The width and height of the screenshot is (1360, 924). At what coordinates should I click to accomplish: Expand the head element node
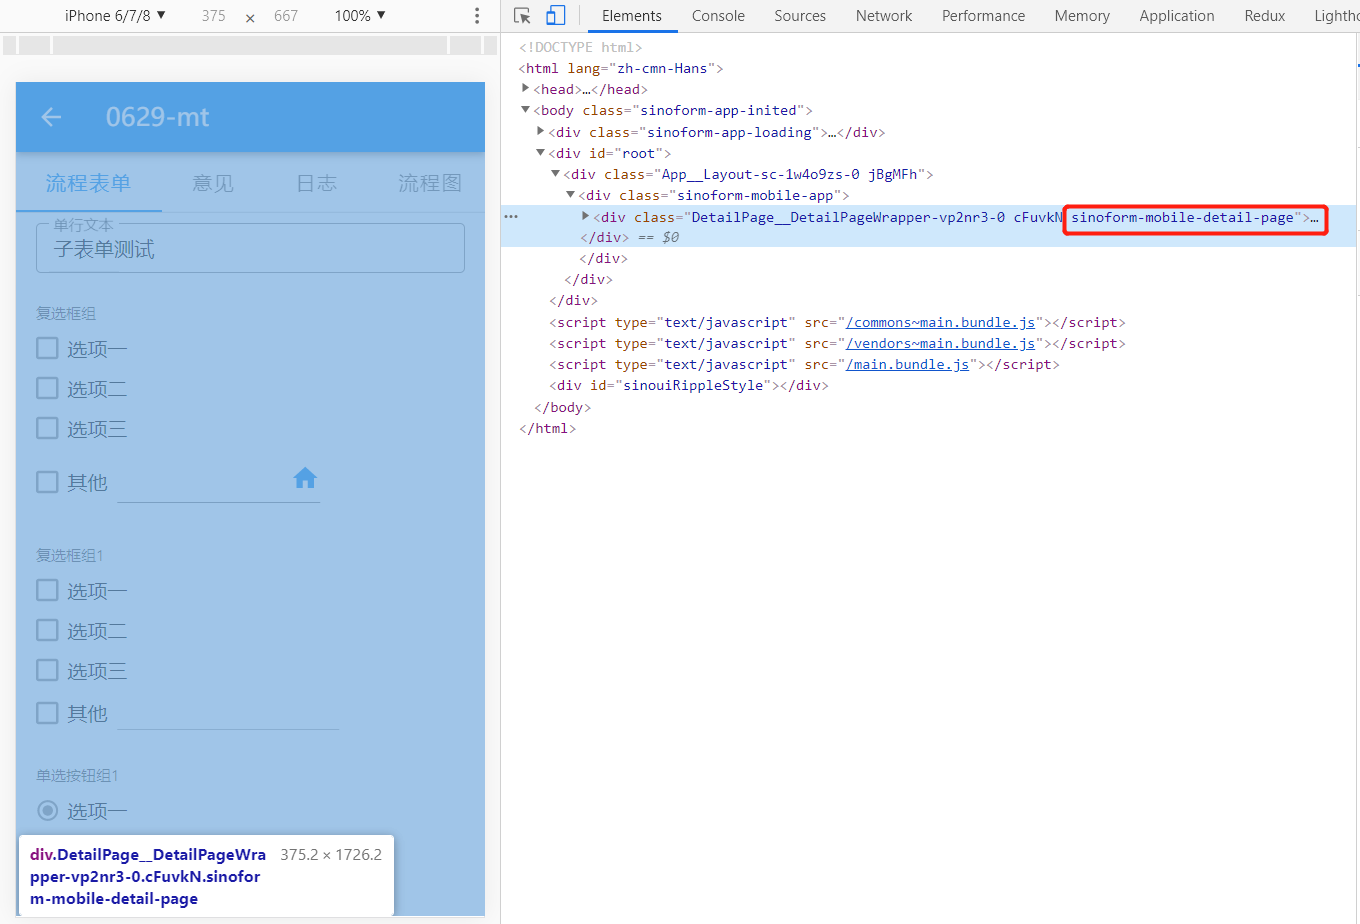tap(526, 89)
